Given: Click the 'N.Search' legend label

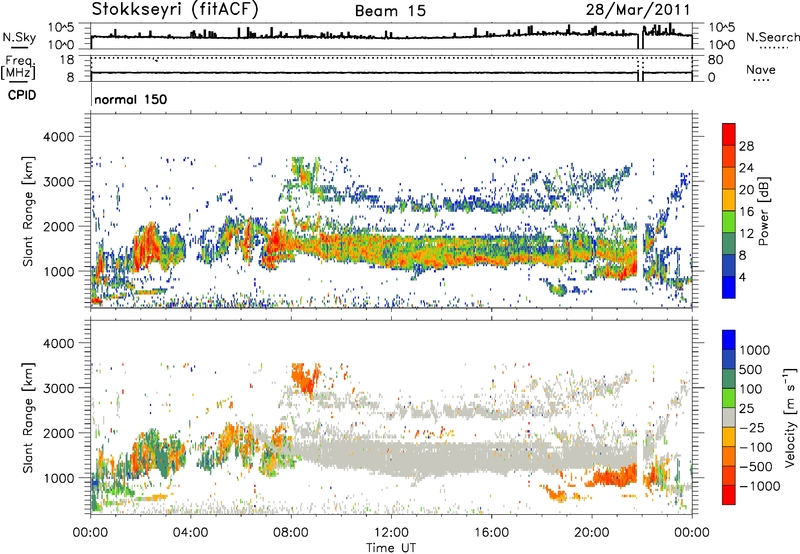Looking at the screenshot, I should tap(772, 37).
